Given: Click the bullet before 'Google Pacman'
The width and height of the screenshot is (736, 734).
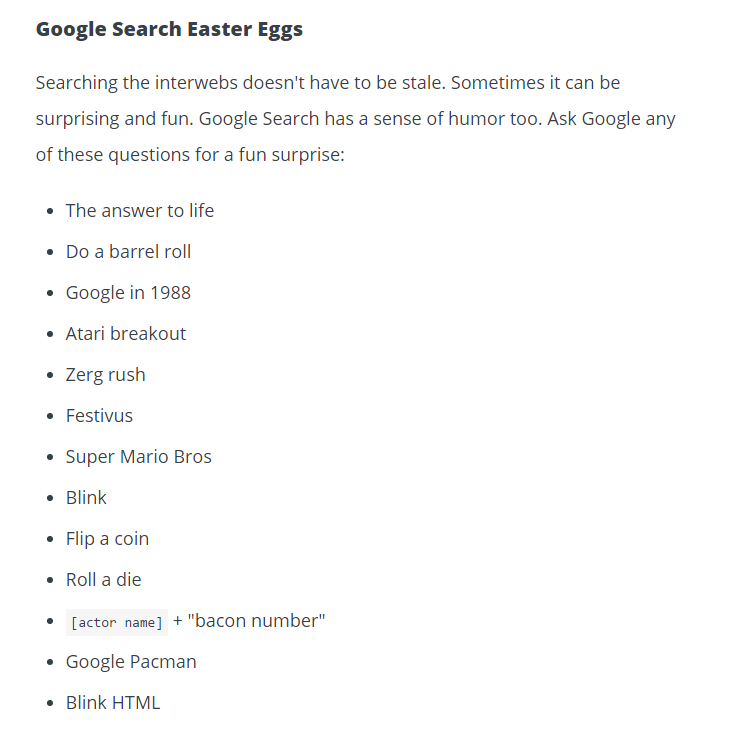Looking at the screenshot, I should (51, 662).
